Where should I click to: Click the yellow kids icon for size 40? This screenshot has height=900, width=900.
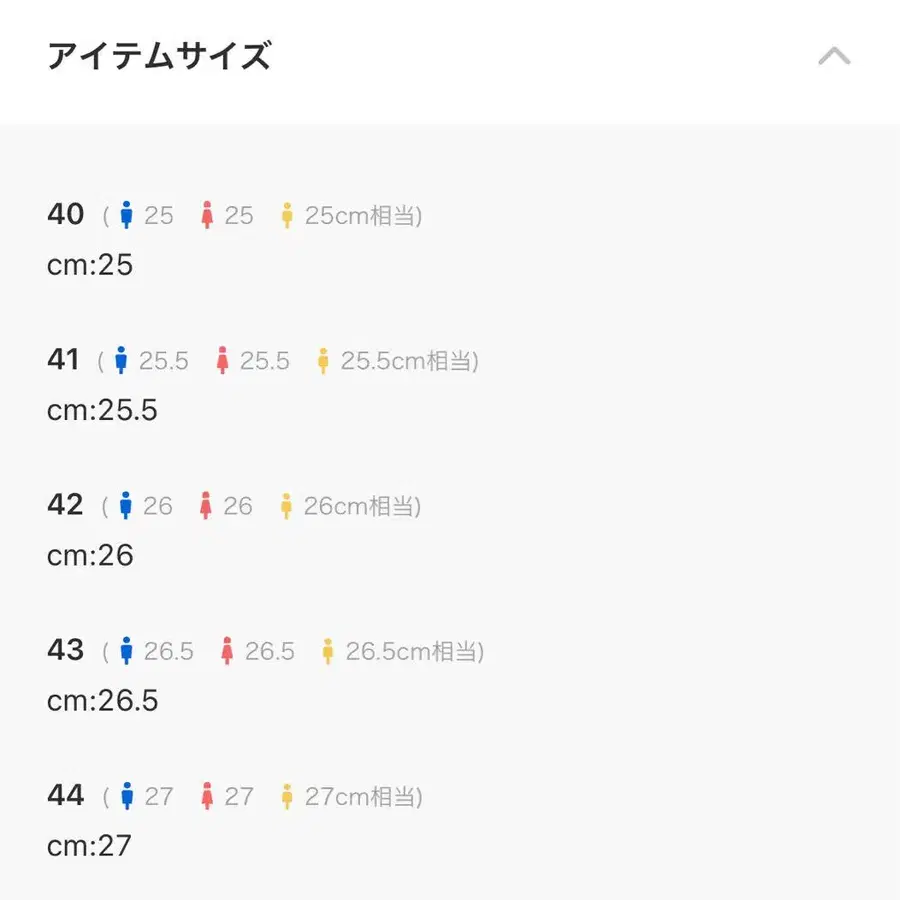click(x=287, y=215)
